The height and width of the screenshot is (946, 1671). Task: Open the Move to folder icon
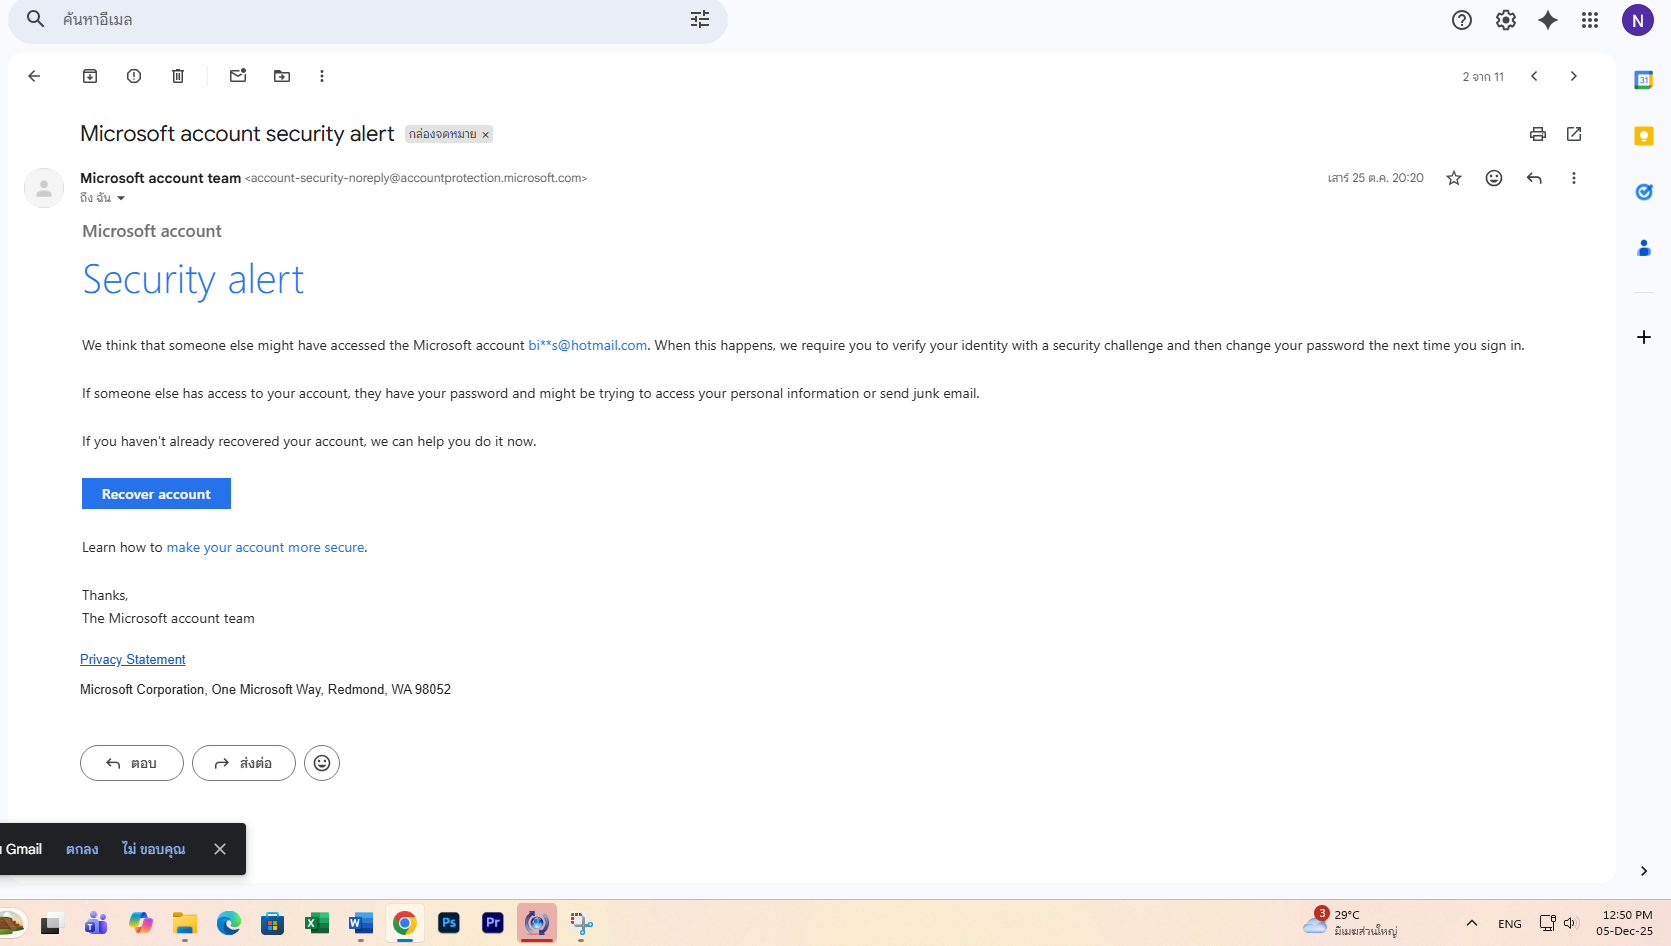click(282, 76)
